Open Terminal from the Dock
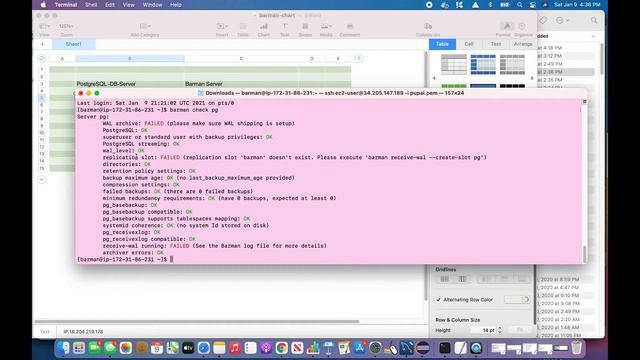Image resolution: width=640 pixels, height=360 pixels. (x=444, y=348)
